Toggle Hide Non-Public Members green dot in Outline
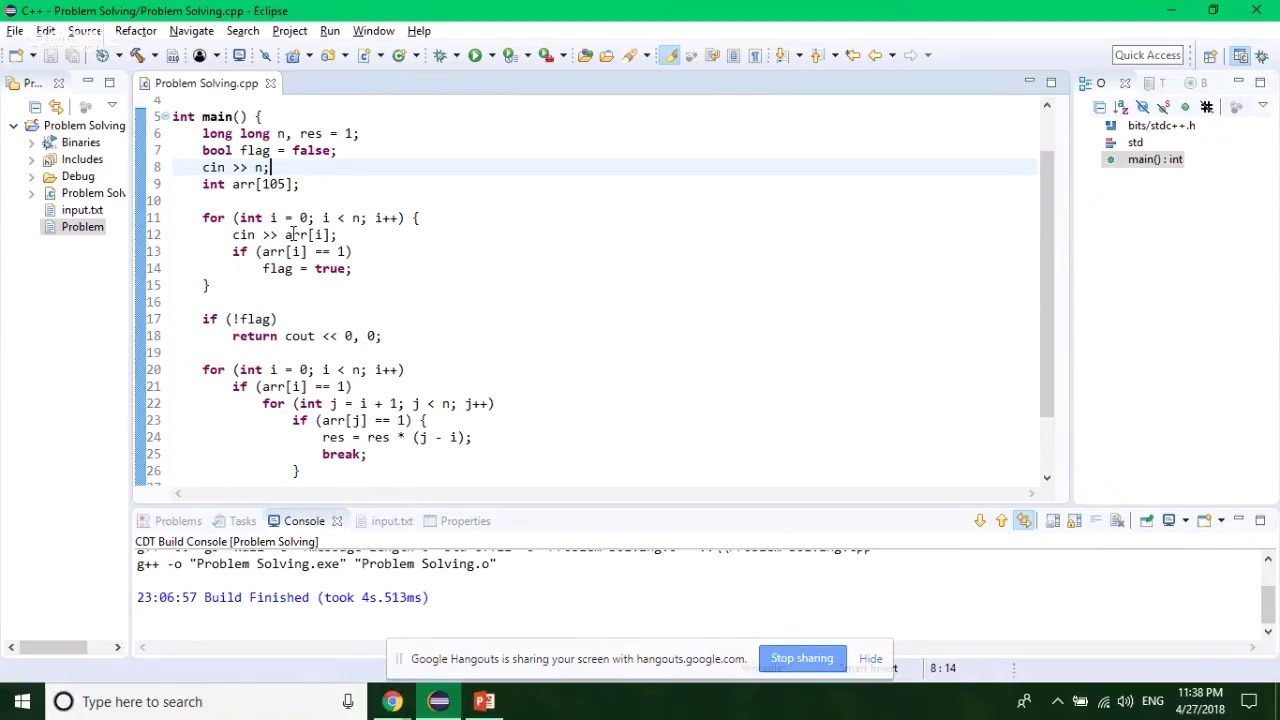Screen dimensions: 1280x720 click(1185, 106)
